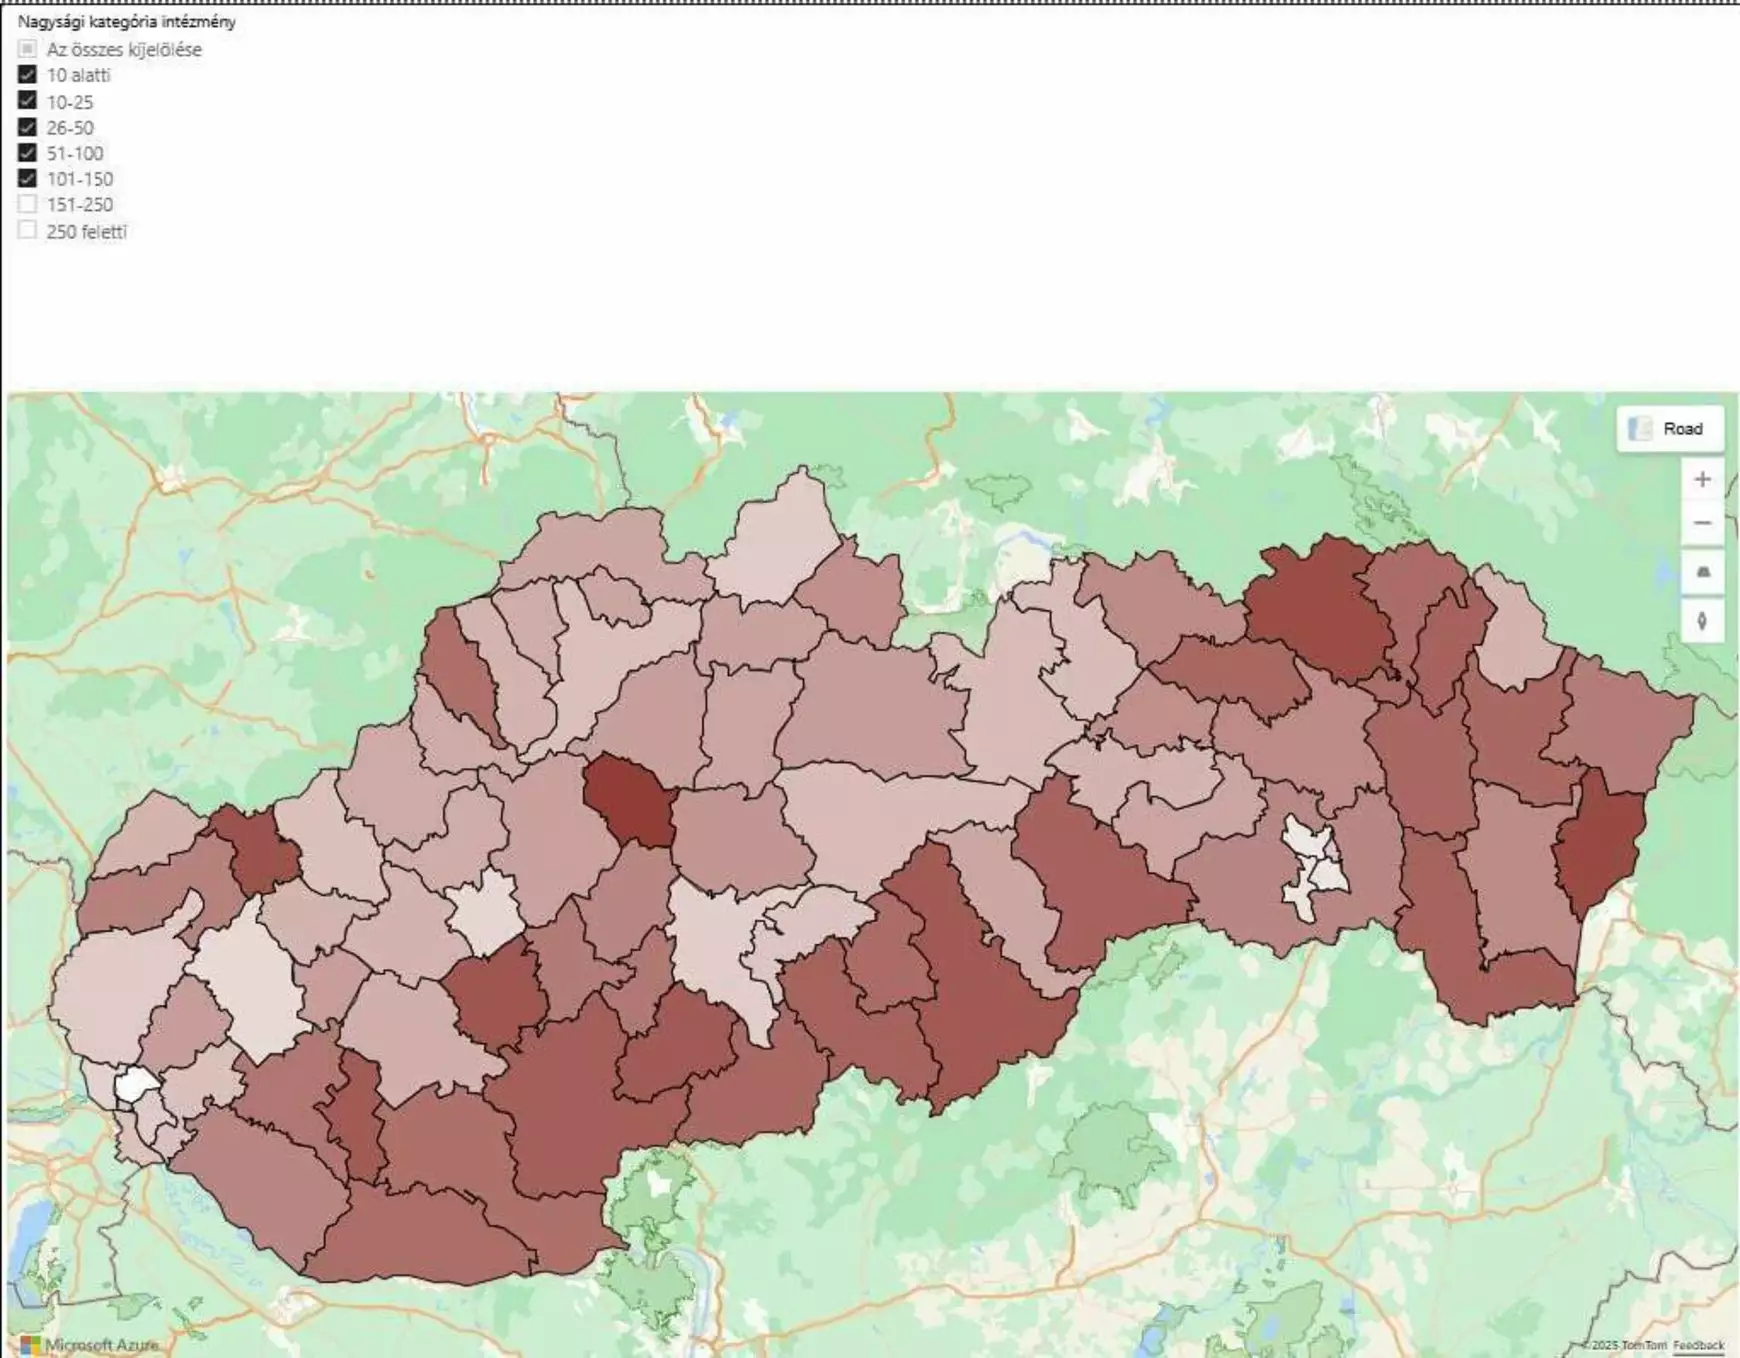Select the darkest red district in central Slovakia

pos(628,800)
